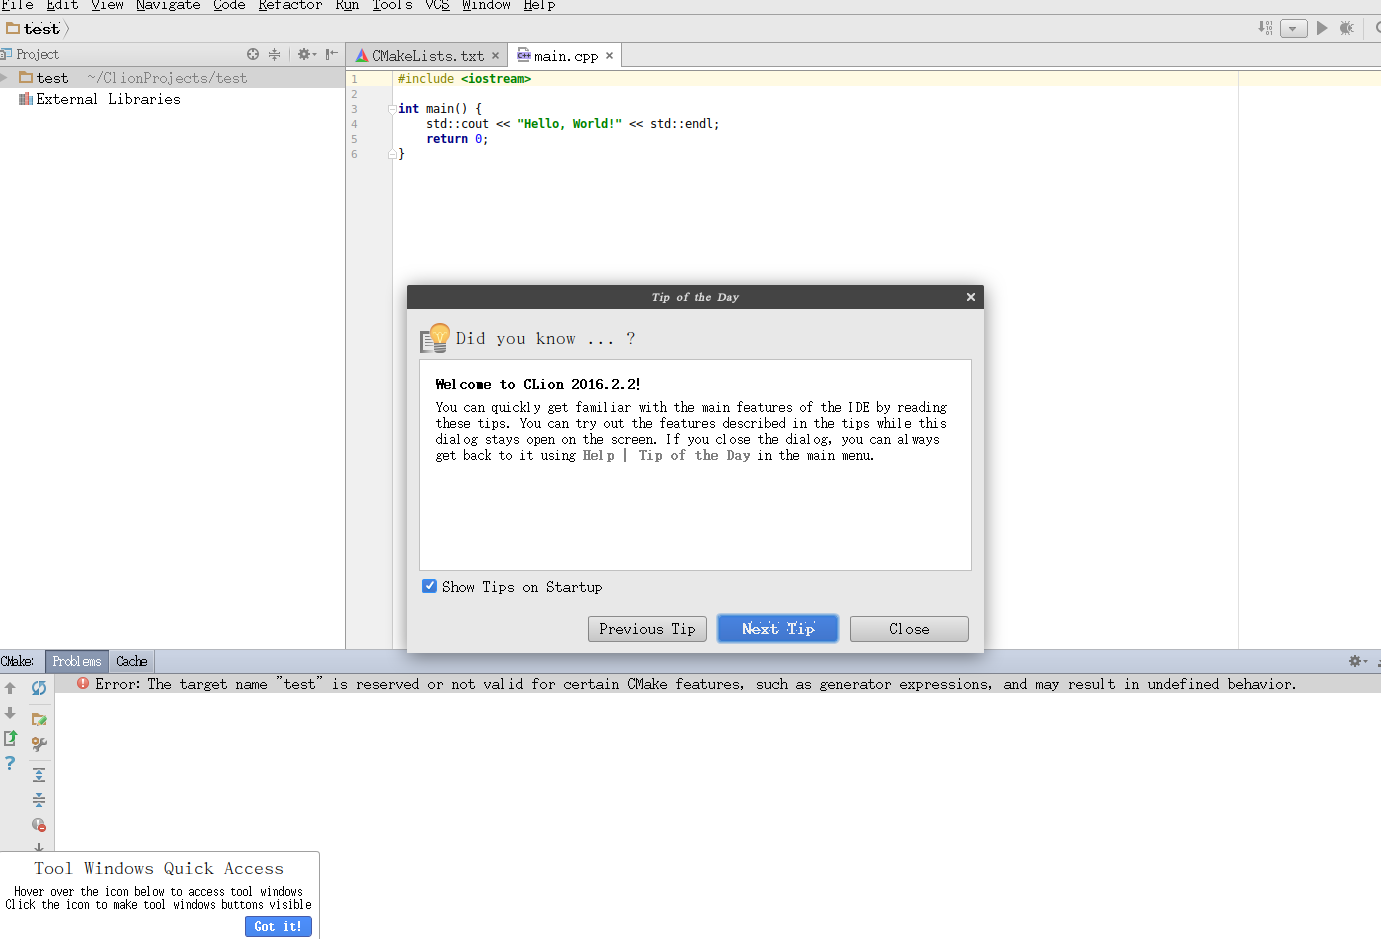Viewport: 1381px width, 939px height.
Task: Click the lightbulb icon in the tip dialog
Action: point(435,338)
